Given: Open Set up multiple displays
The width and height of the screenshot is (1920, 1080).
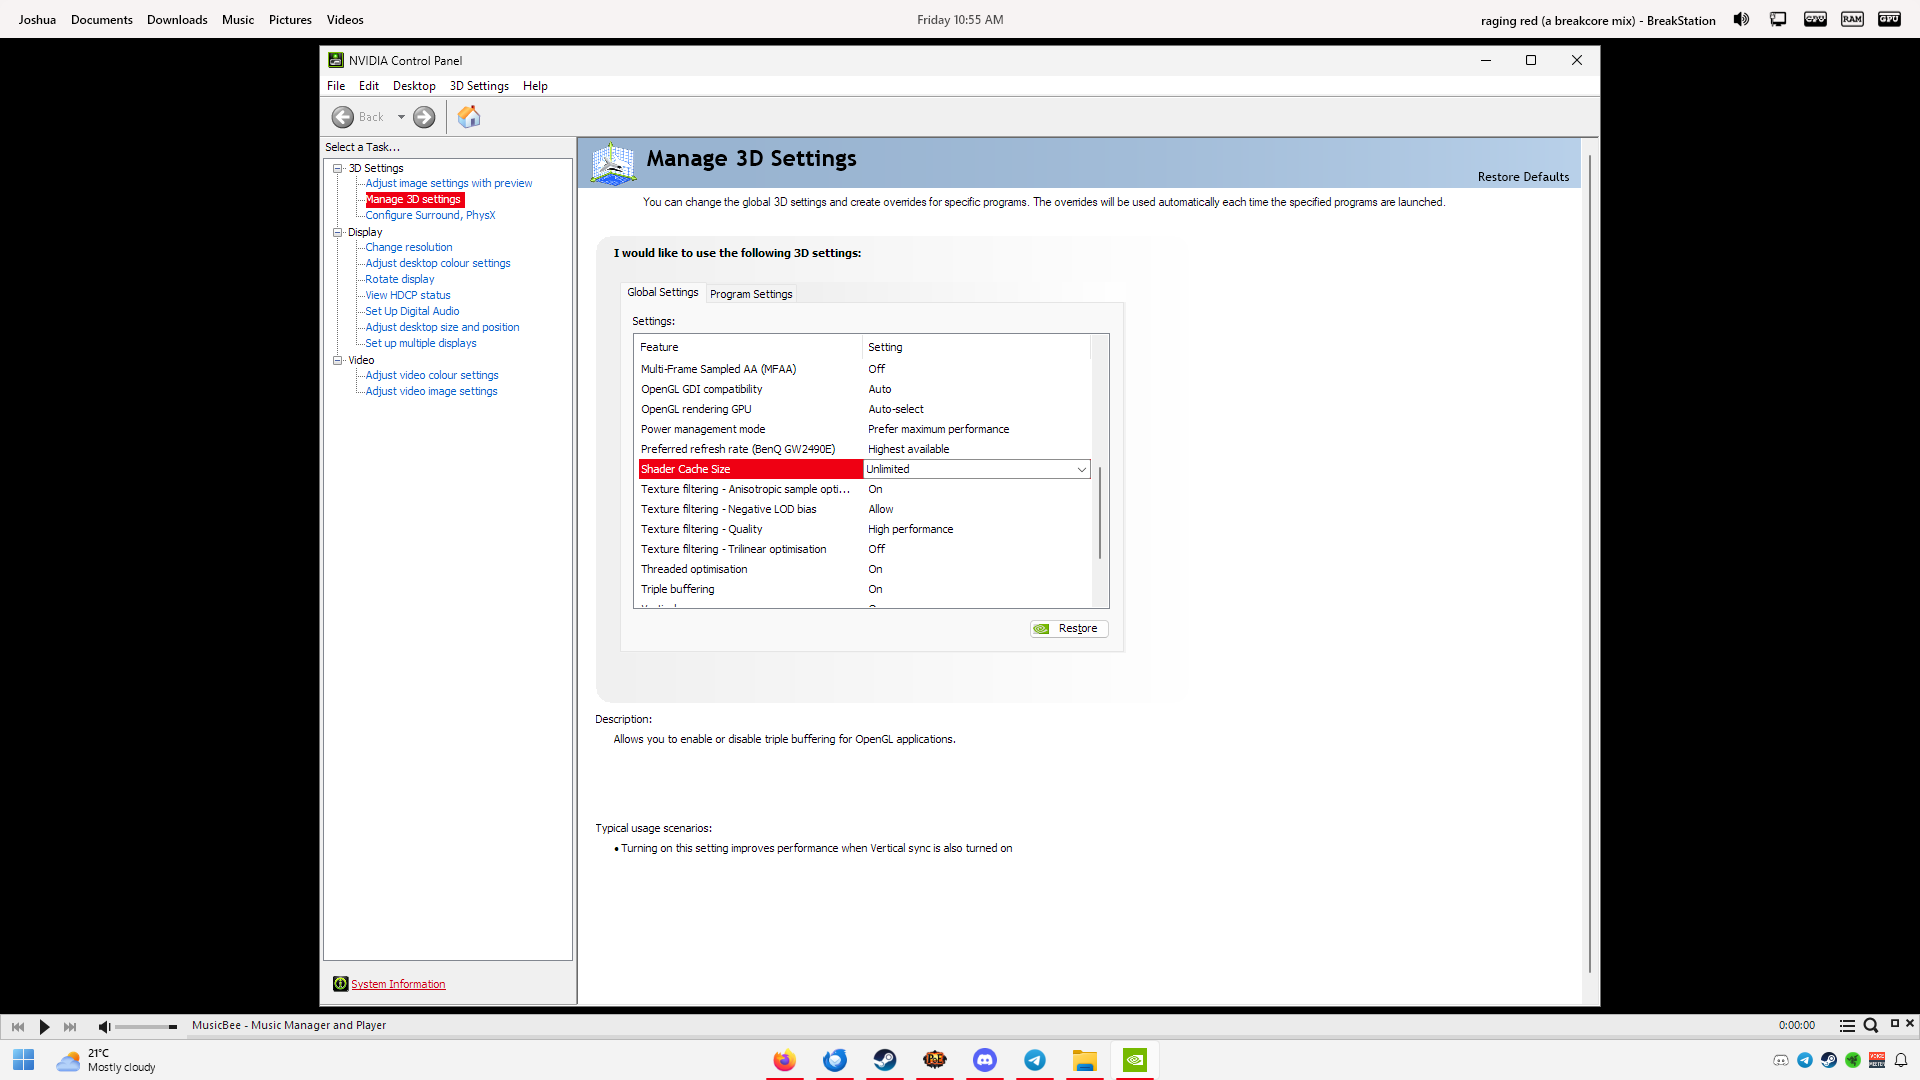Looking at the screenshot, I should pos(420,343).
